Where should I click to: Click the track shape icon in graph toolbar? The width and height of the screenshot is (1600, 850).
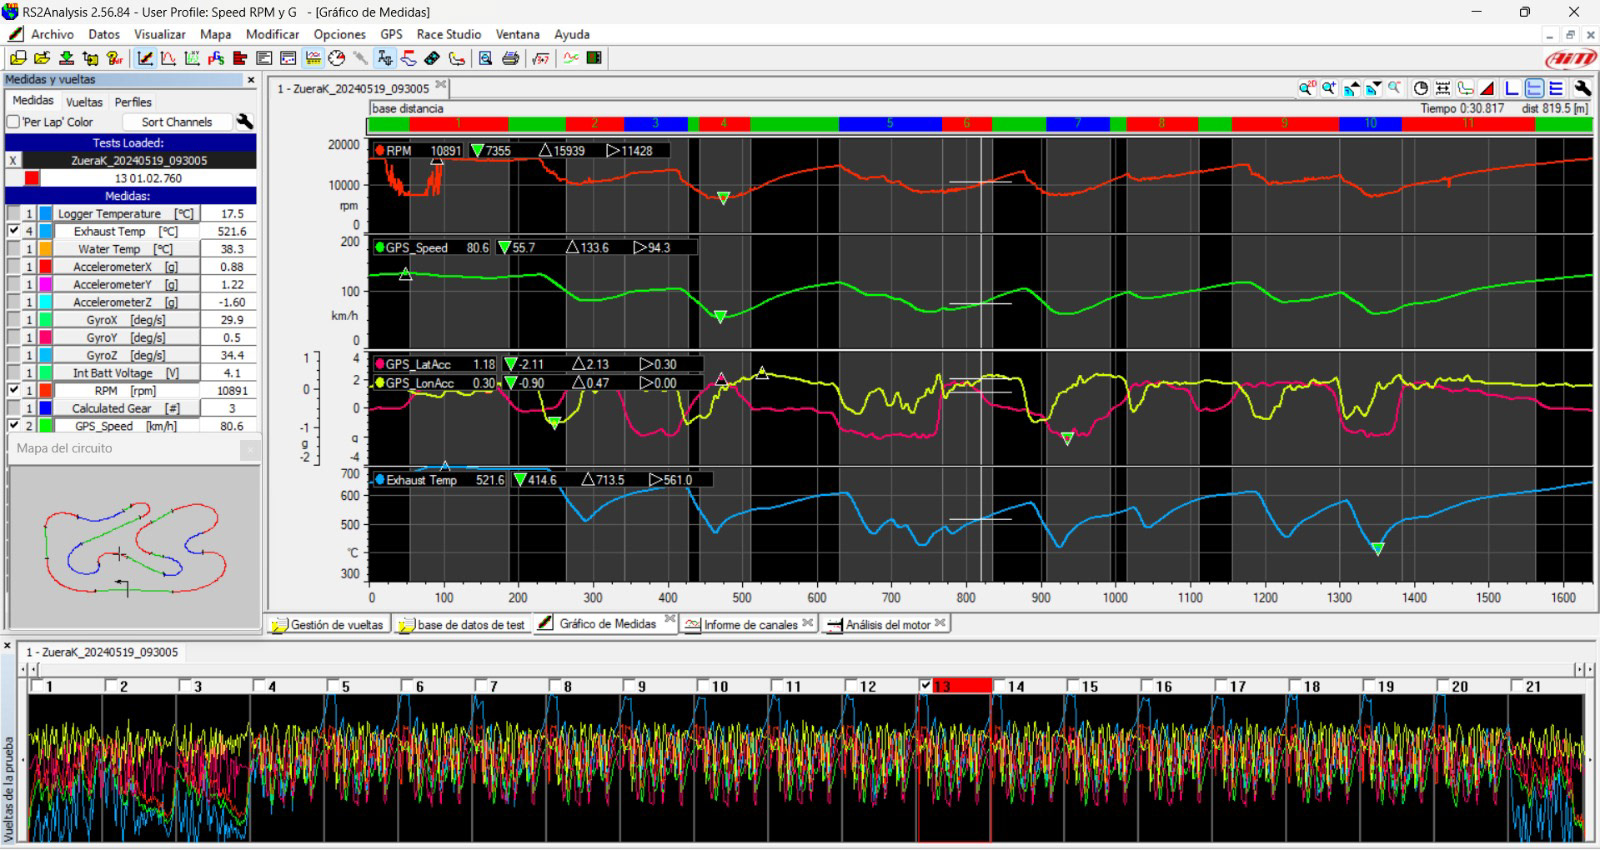point(1465,88)
